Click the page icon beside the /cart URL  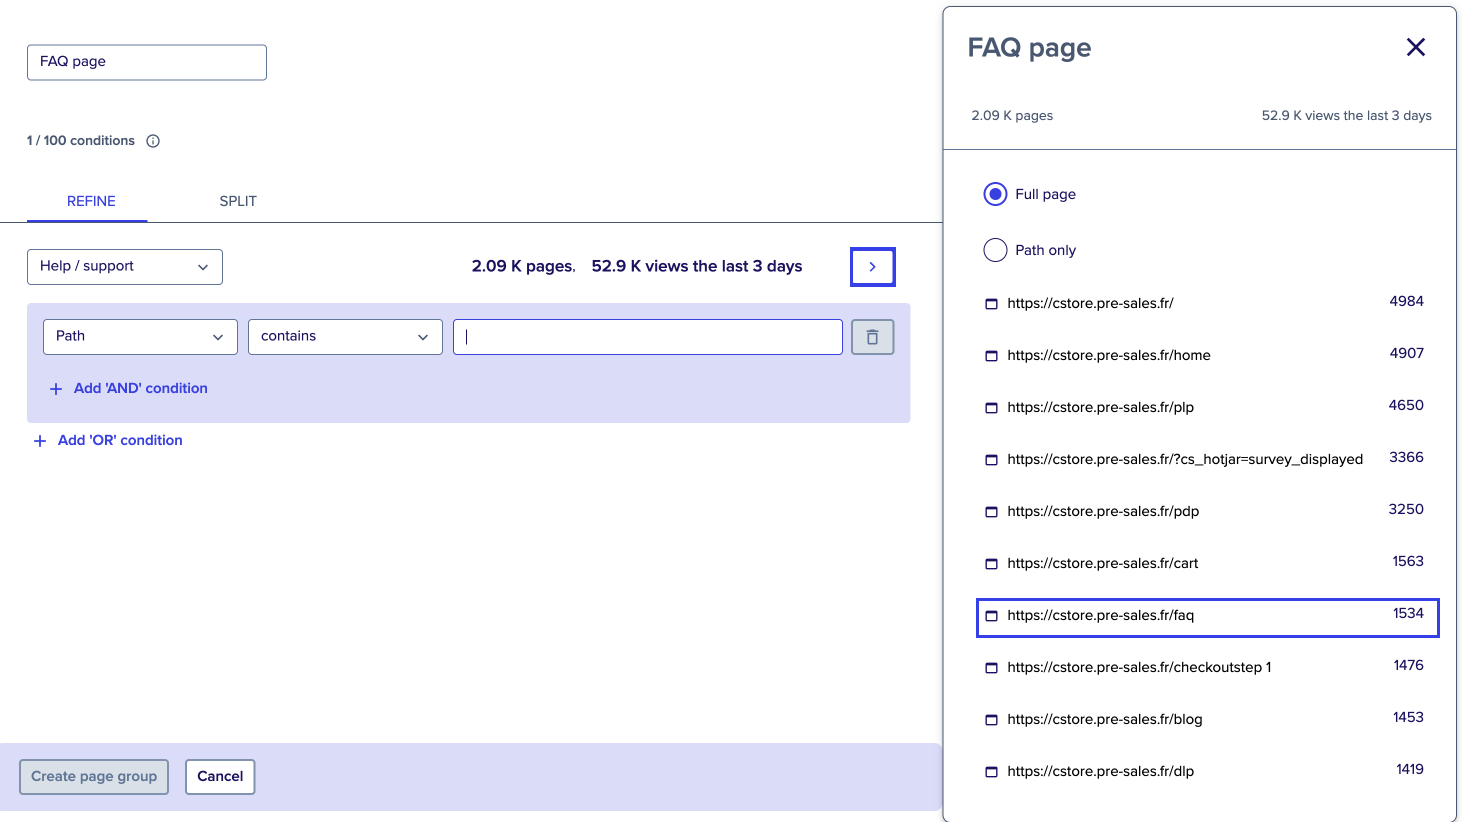991,562
